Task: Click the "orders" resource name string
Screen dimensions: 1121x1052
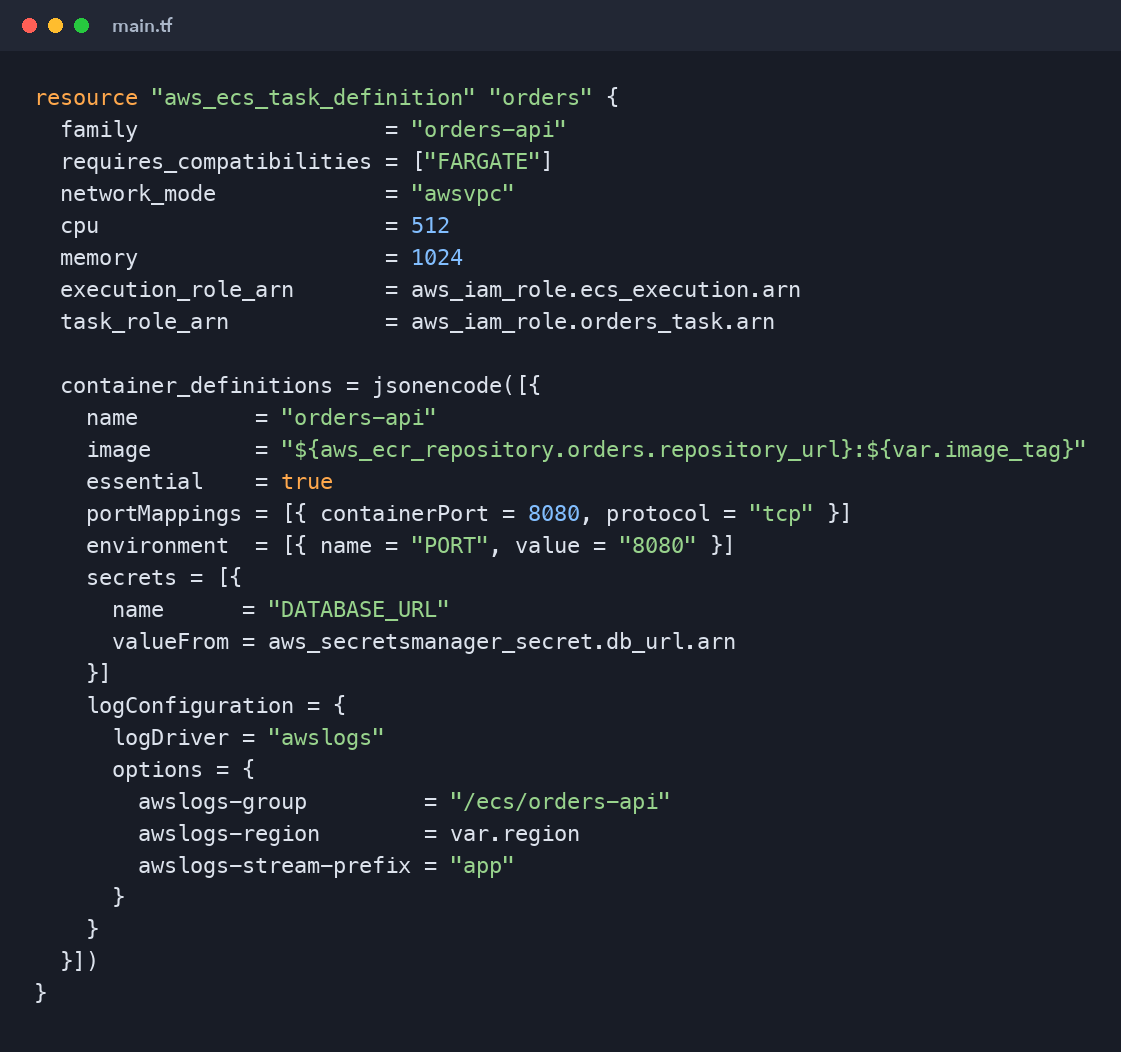Action: pyautogui.click(x=540, y=97)
